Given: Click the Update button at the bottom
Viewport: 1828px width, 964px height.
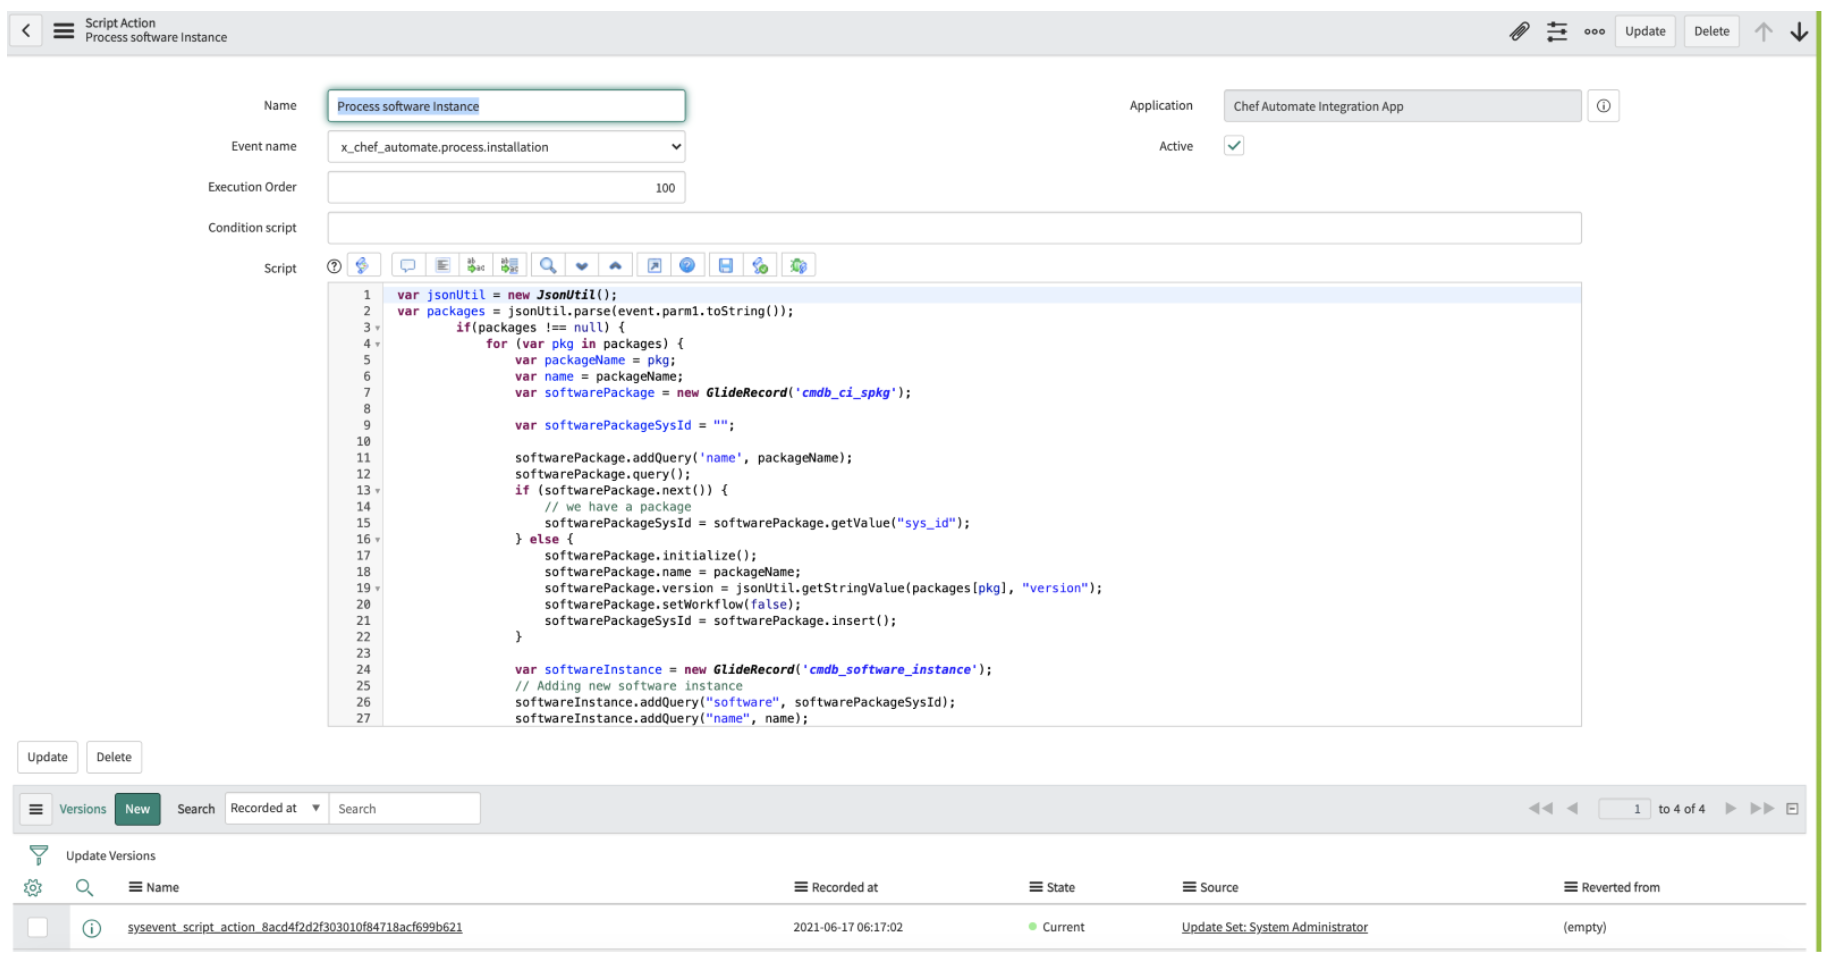Looking at the screenshot, I should (46, 757).
